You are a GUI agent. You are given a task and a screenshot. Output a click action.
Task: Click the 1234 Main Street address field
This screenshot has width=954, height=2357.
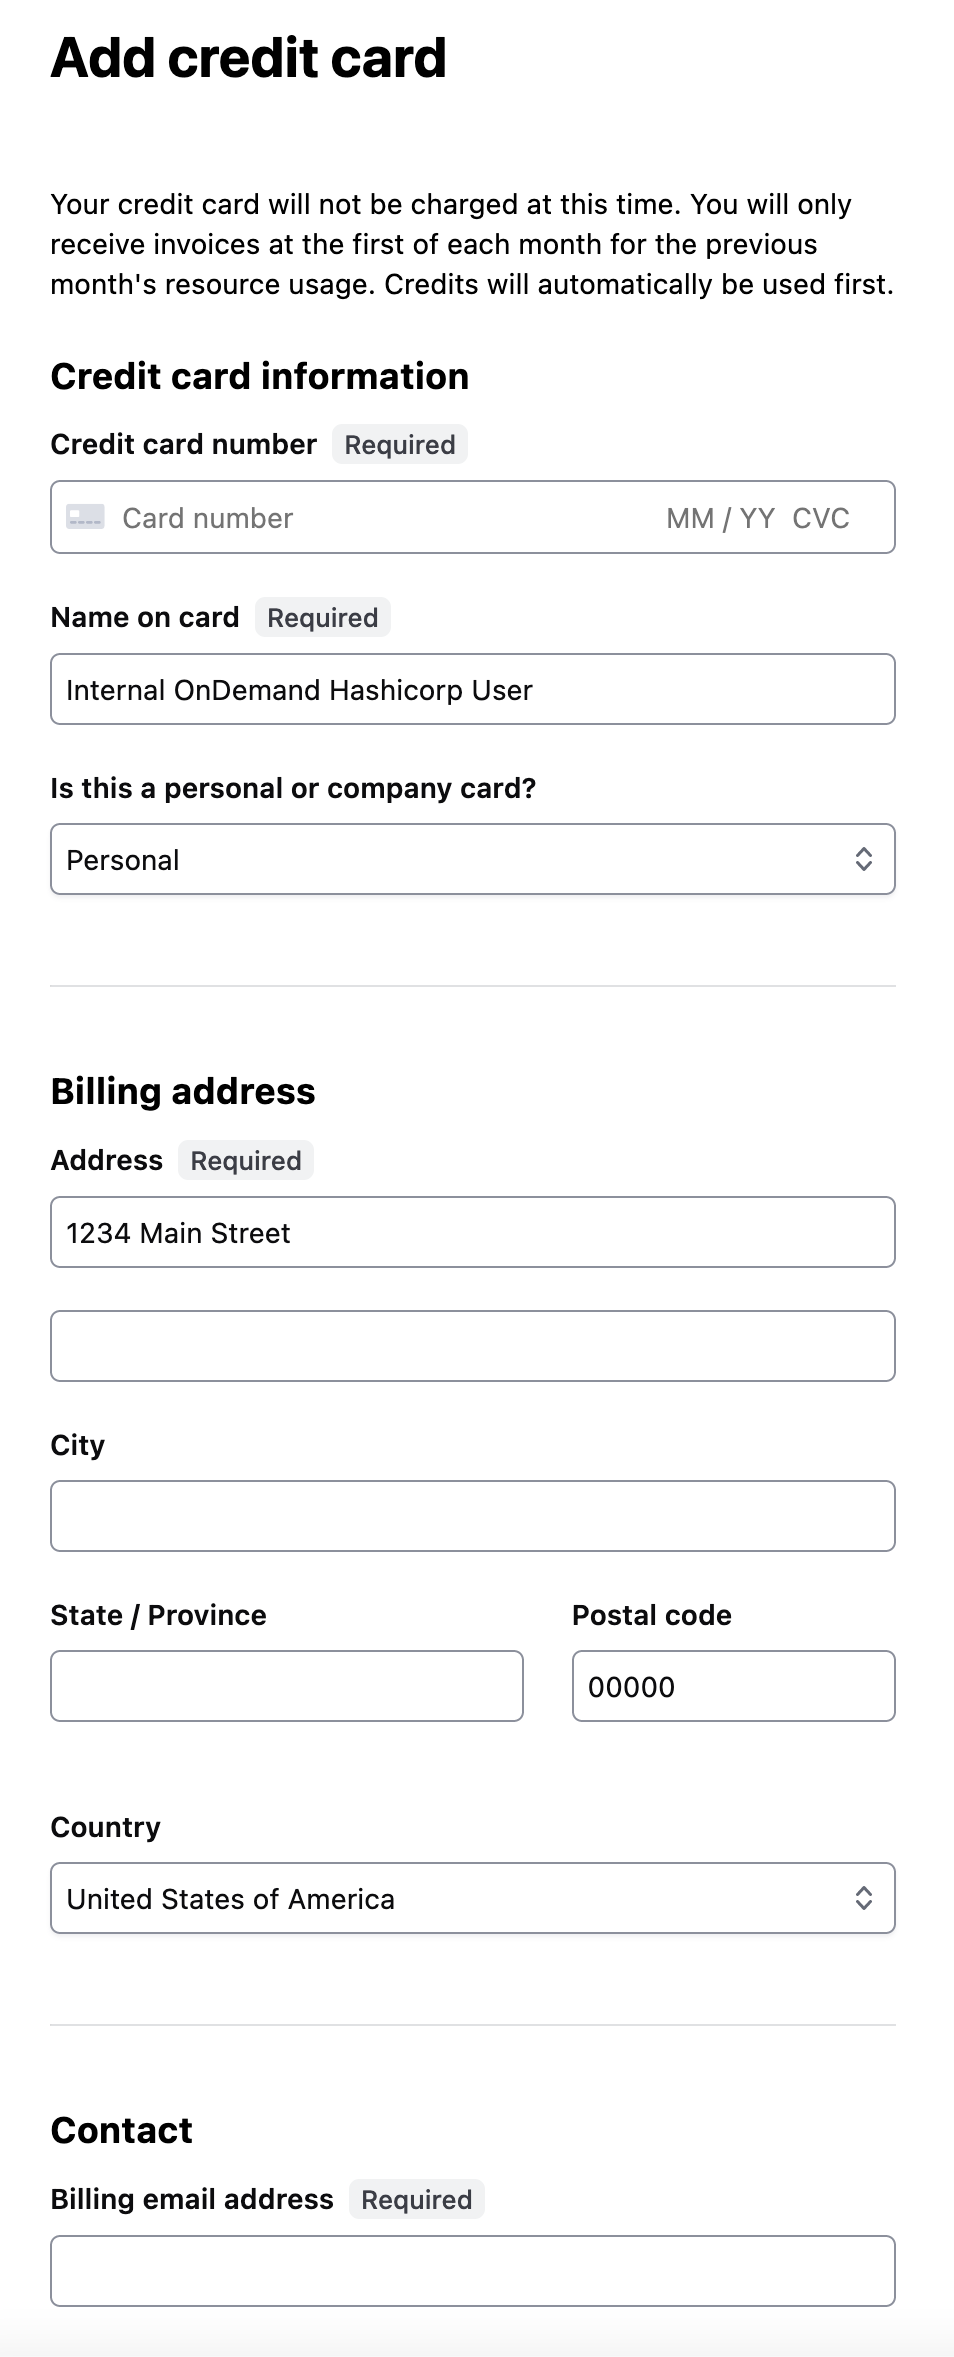click(x=472, y=1233)
